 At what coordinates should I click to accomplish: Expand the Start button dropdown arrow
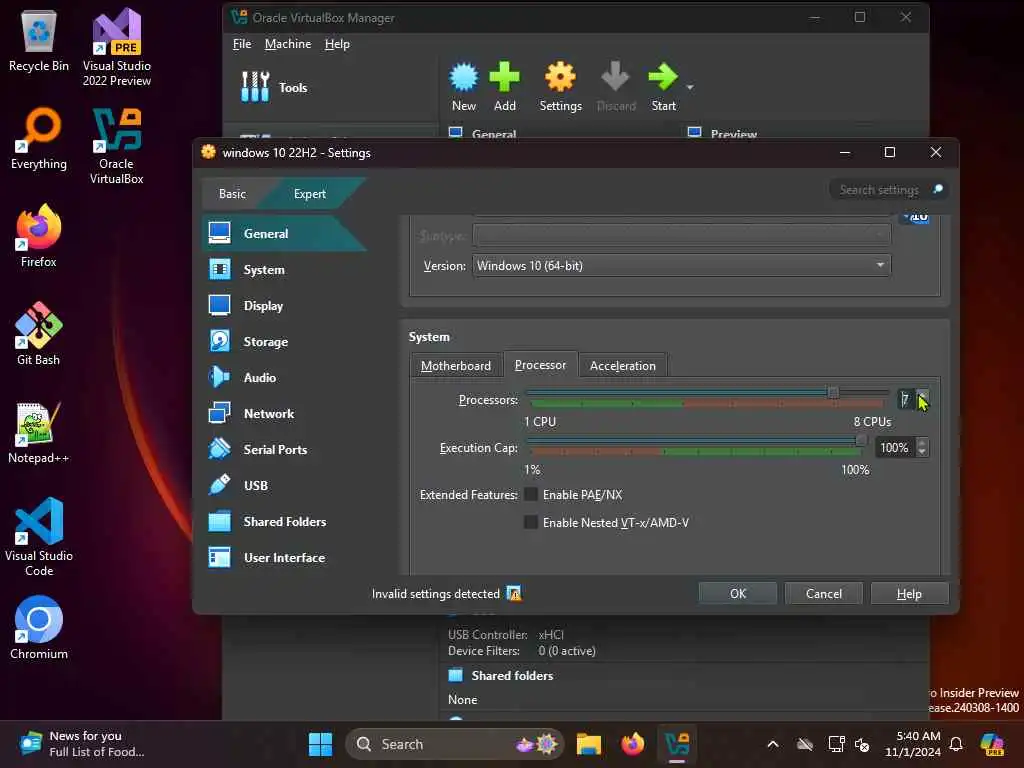coord(690,87)
